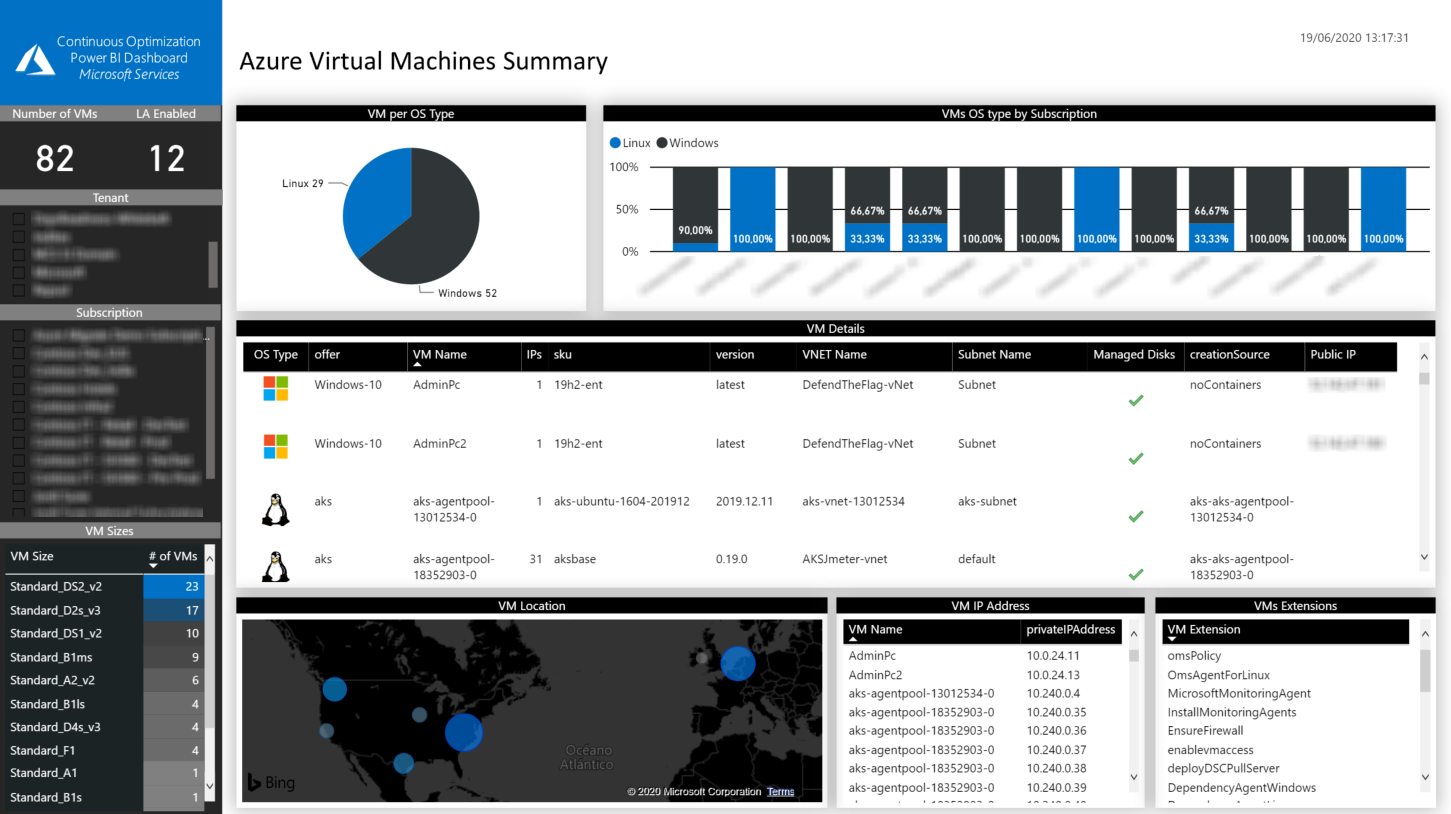Select omsPolicy in VMs Extensions
The width and height of the screenshot is (1451, 814).
pos(1194,656)
